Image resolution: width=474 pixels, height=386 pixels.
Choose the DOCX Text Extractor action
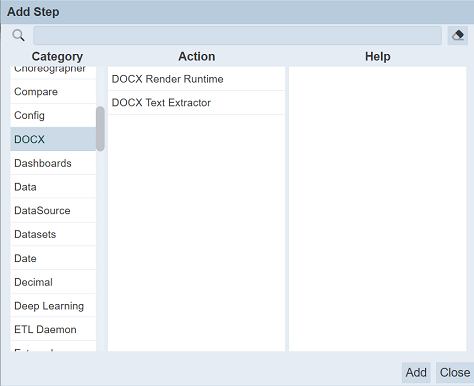(196, 103)
